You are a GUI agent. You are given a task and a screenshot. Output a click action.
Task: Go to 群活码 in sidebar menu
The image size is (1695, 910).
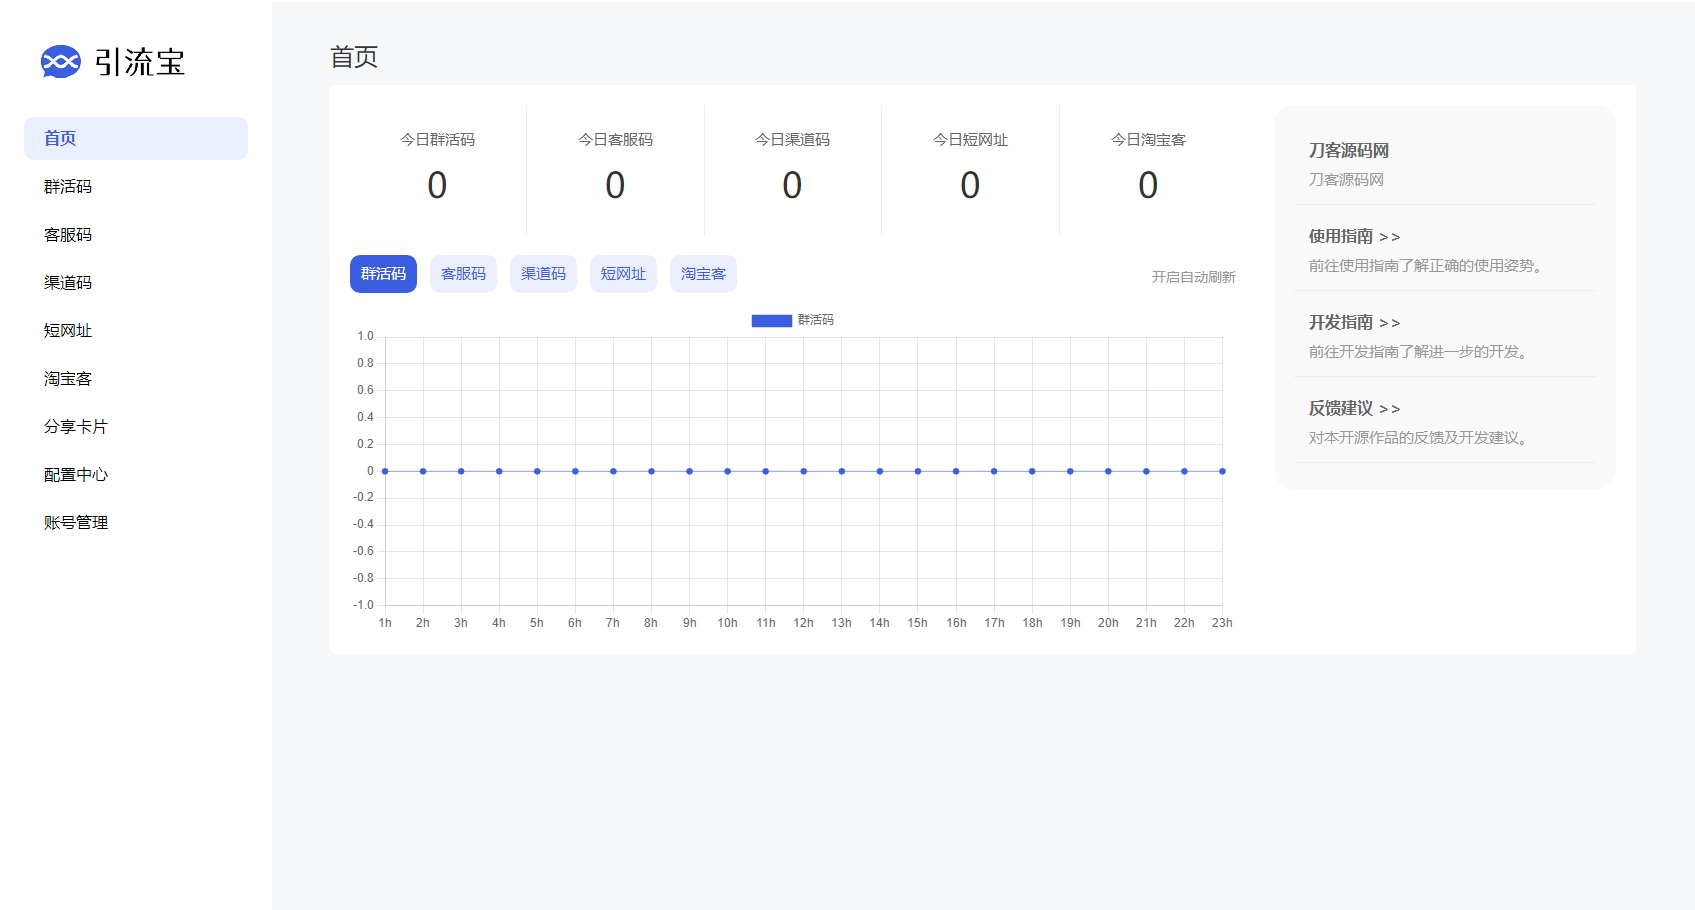coord(68,187)
